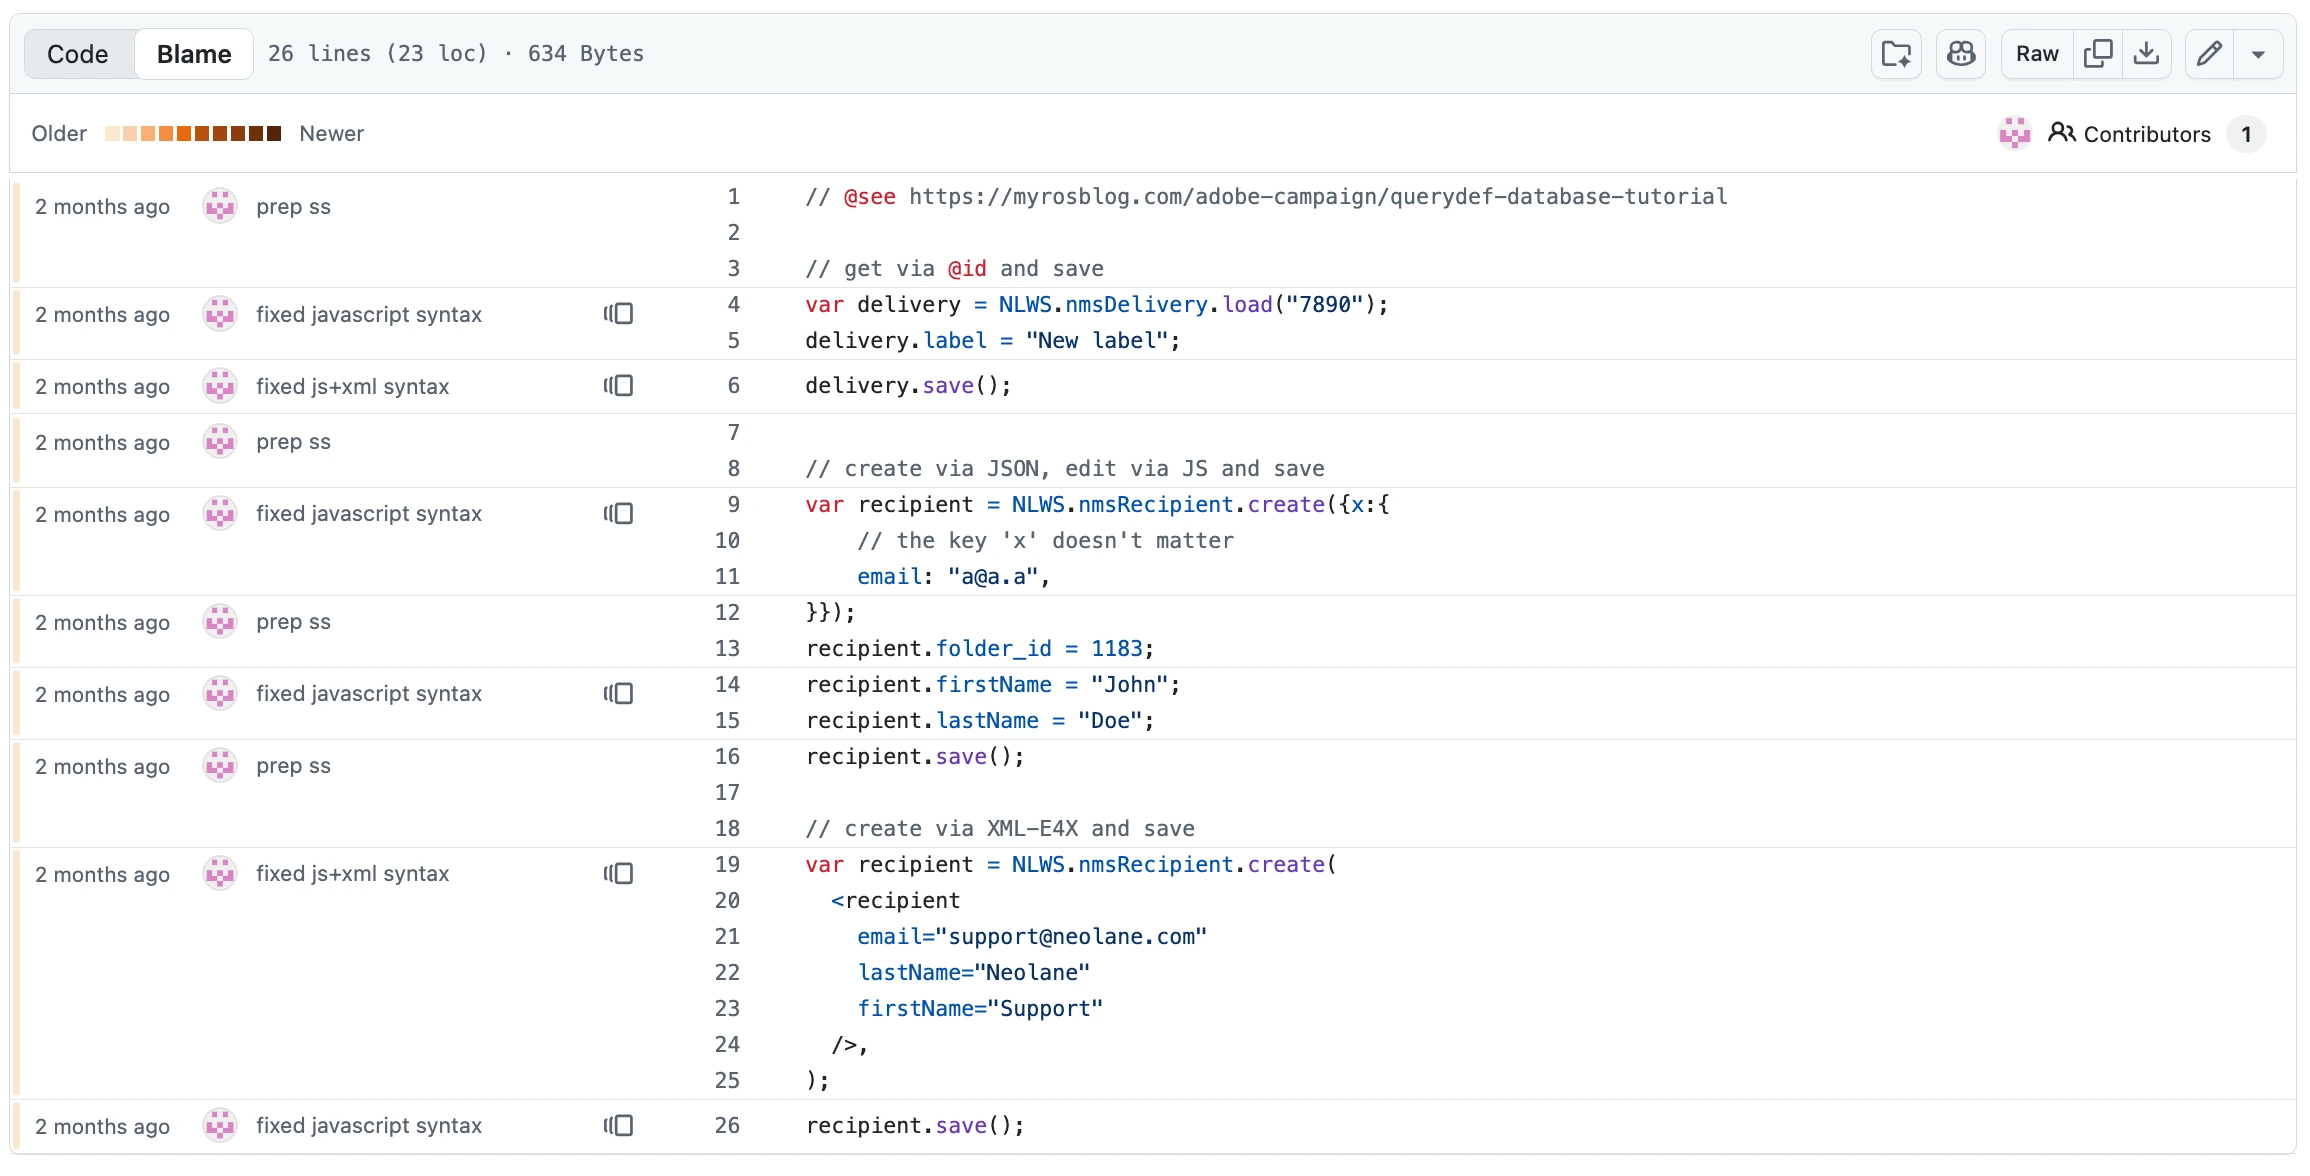Click the myrosblog.com URL comment on line 1
2310x1176 pixels.
1266,197
